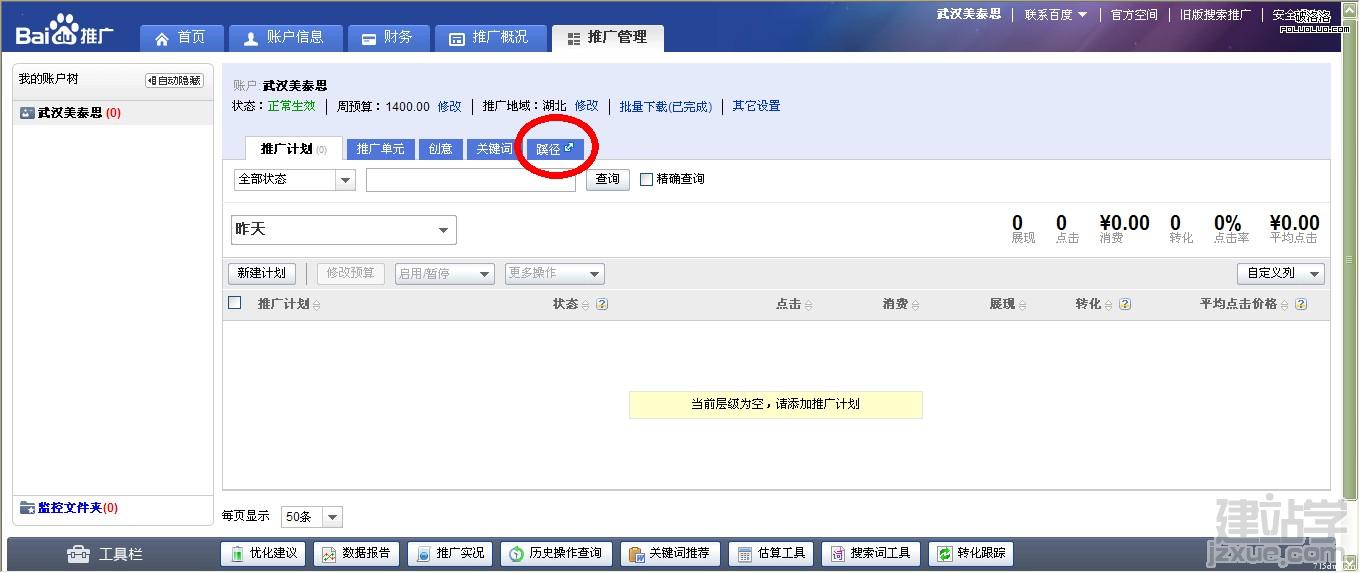Open the 更多操作 dropdown
The height and width of the screenshot is (573, 1360).
point(555,273)
